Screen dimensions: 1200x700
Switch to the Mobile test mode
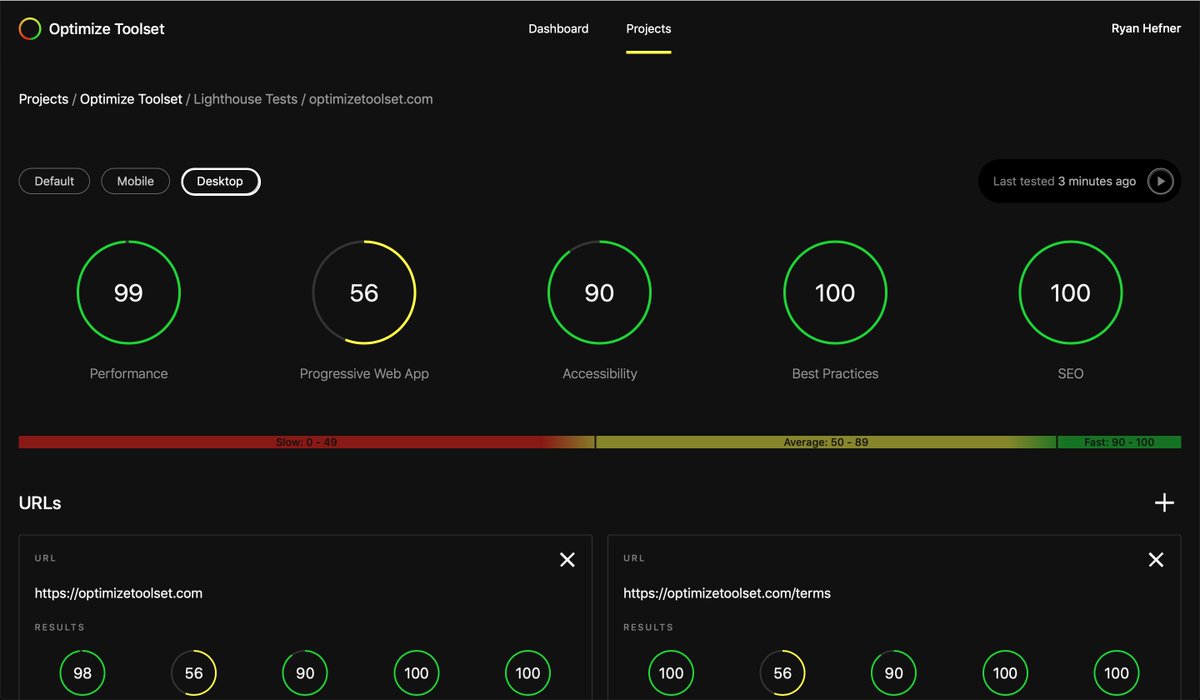[135, 181]
